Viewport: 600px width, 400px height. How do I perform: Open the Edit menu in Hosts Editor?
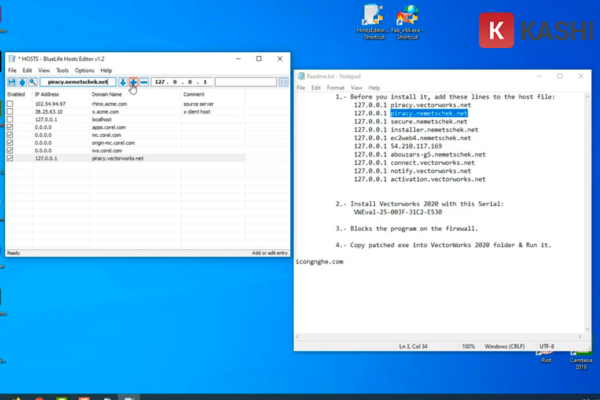[27, 70]
